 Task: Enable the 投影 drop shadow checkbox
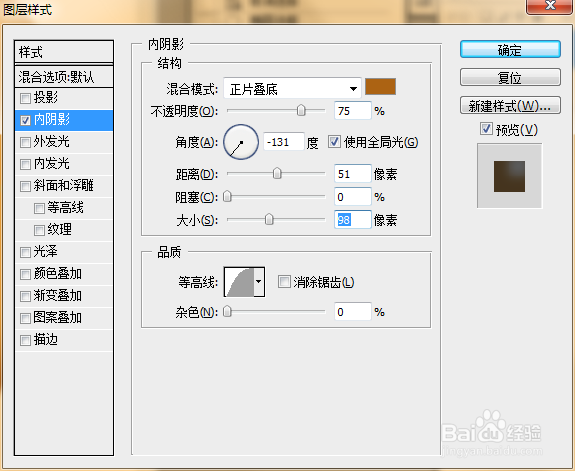click(25, 98)
